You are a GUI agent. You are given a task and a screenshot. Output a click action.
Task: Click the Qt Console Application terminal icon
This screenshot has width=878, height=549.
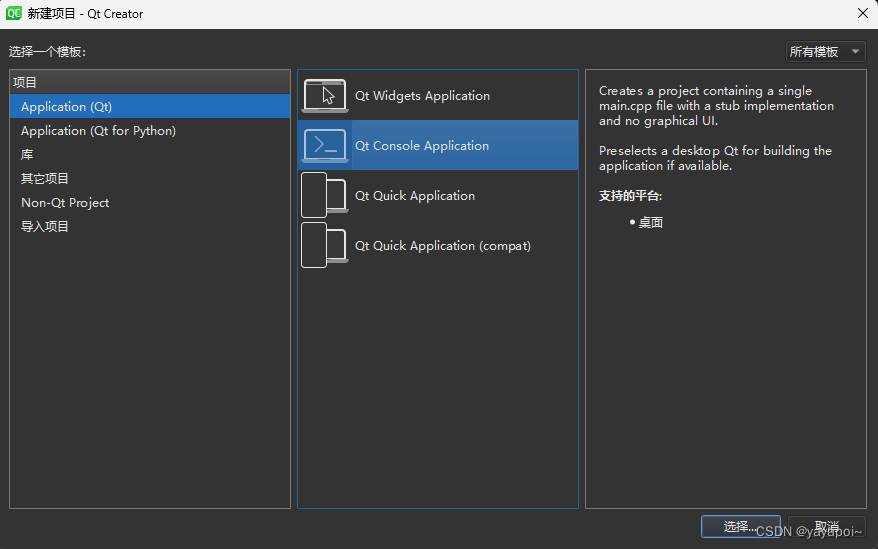(x=325, y=146)
